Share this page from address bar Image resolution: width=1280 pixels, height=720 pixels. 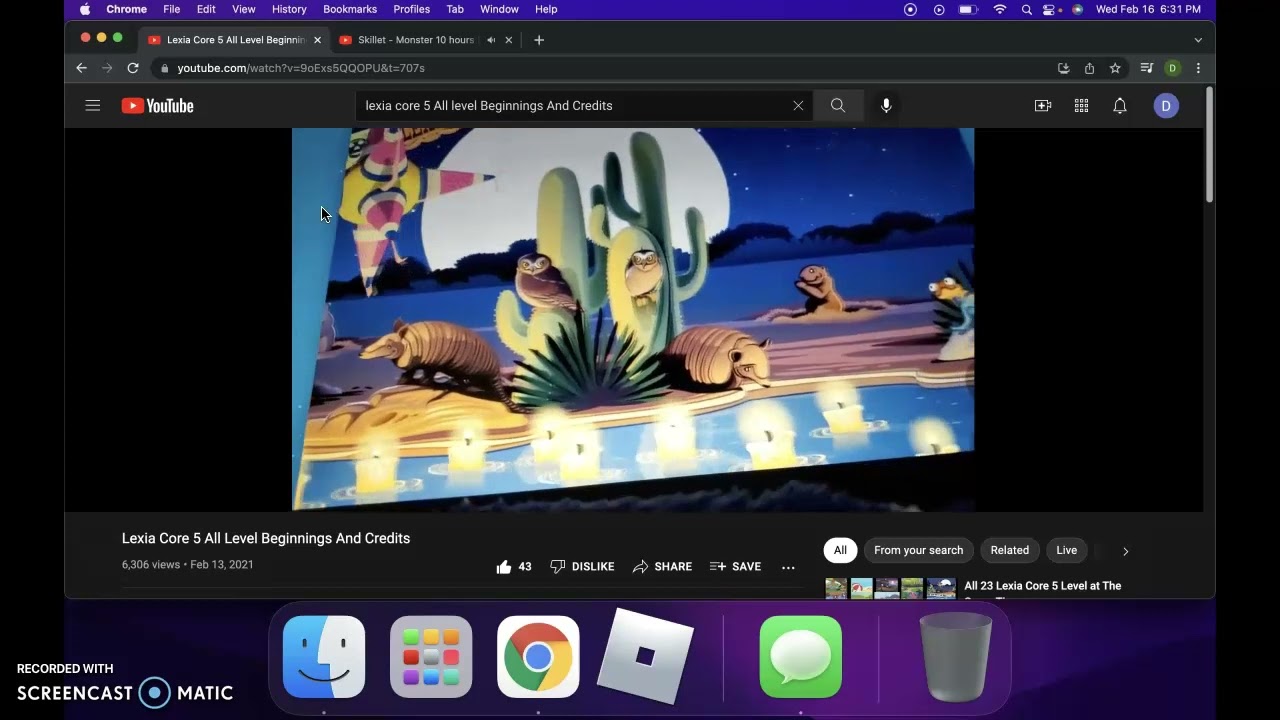1089,68
